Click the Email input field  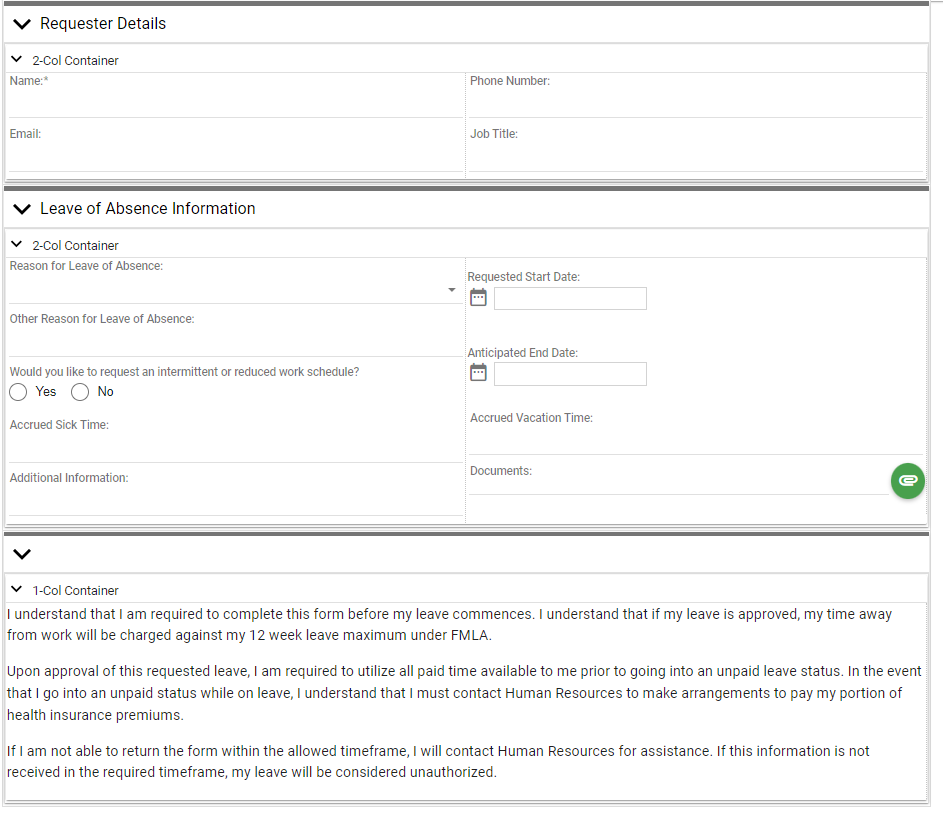point(235,157)
